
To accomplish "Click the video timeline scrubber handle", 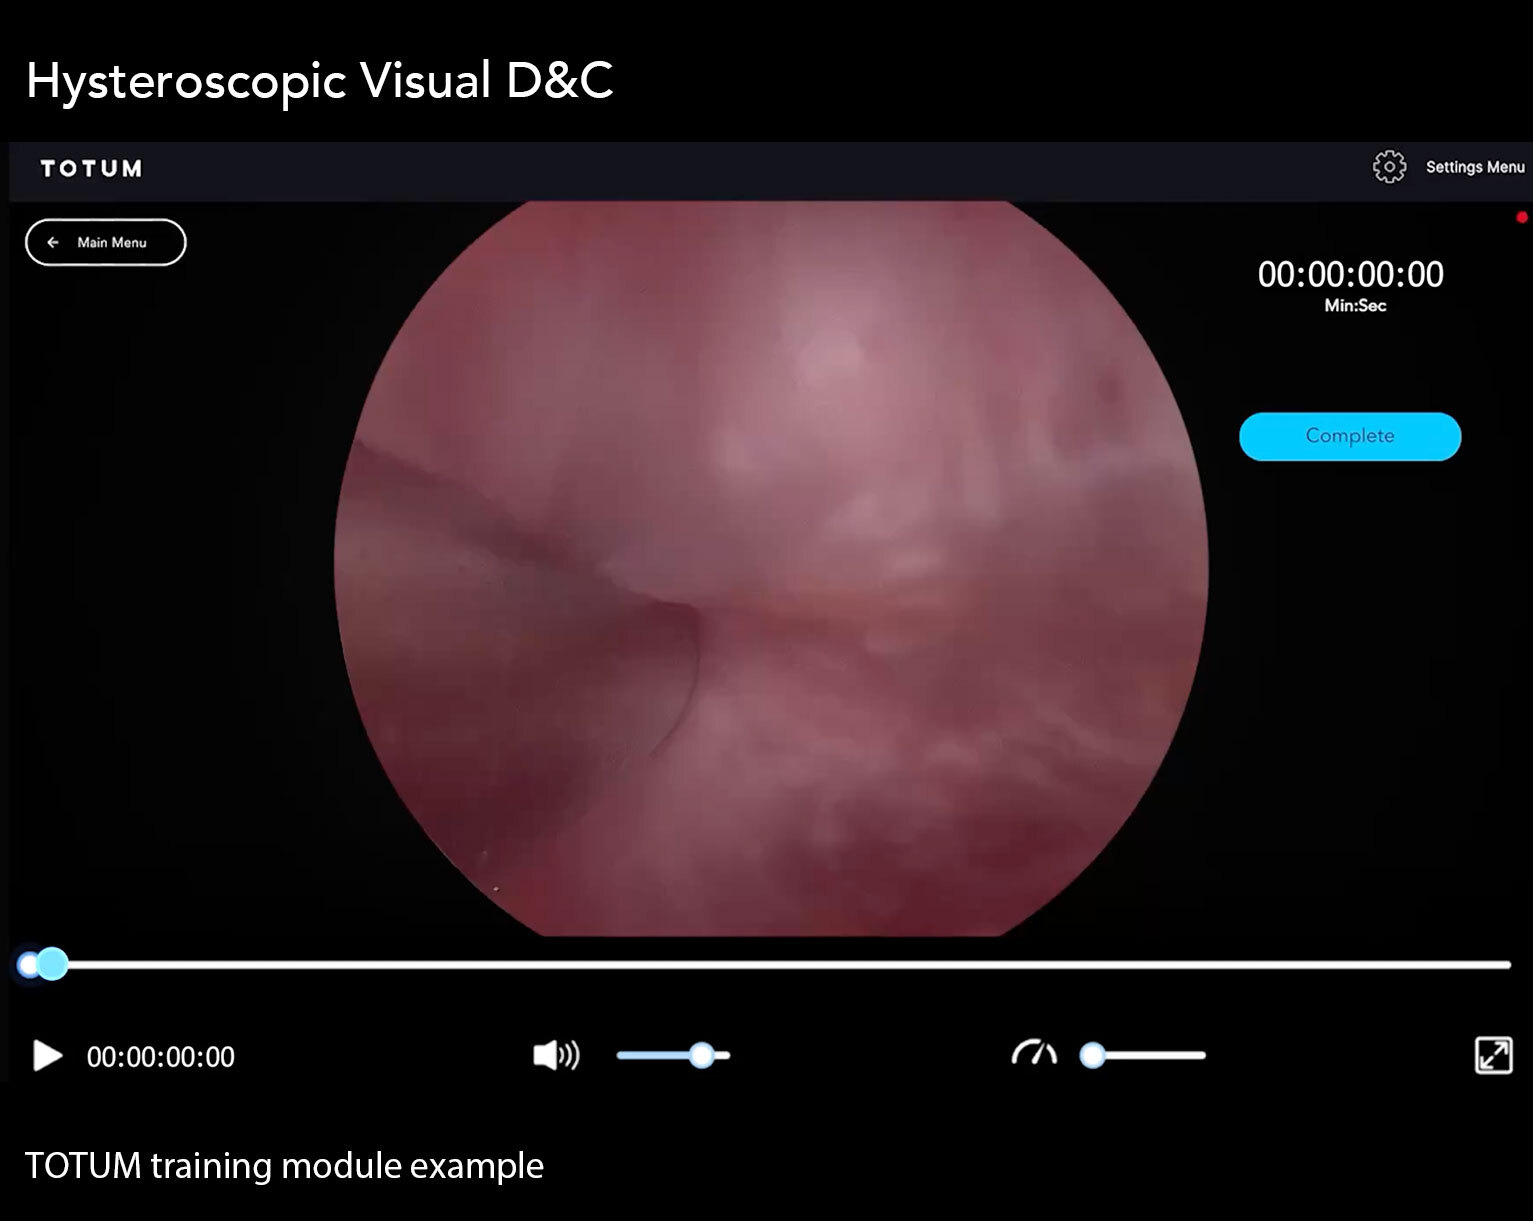I will [x=51, y=964].
